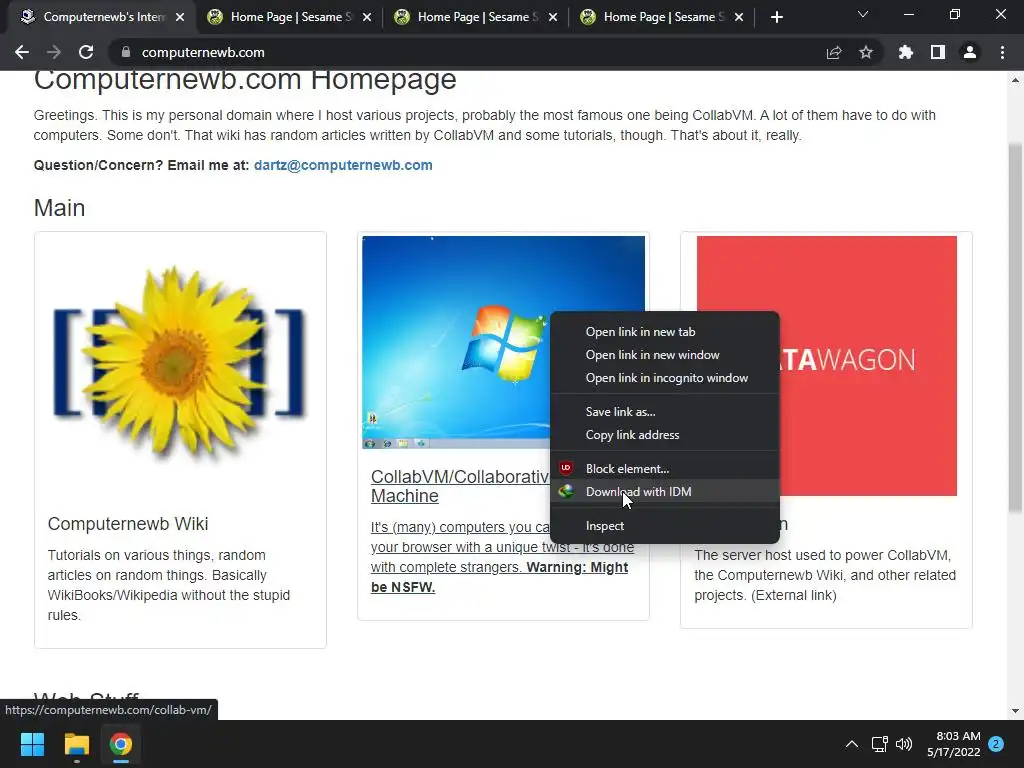
Task: Choose Download with IDM
Action: coord(665,492)
